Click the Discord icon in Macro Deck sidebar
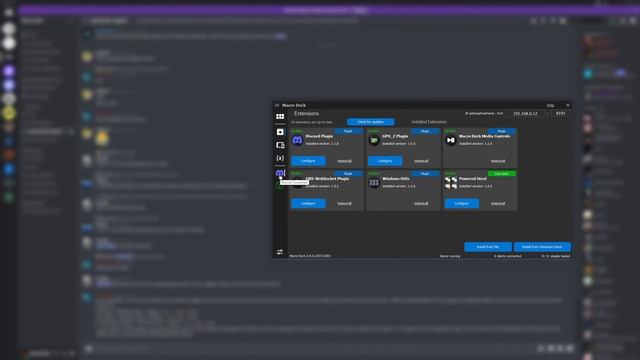Screen dimensions: 640x360 (280, 173)
